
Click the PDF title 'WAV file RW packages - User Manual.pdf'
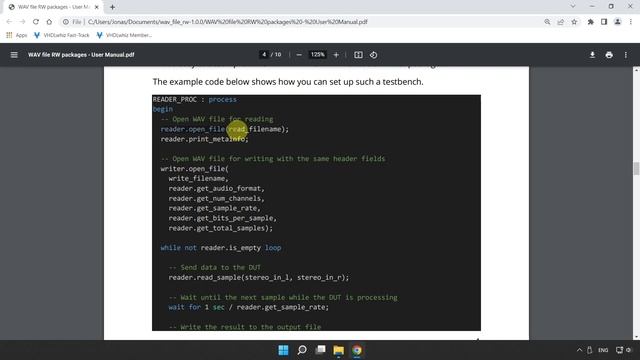[x=81, y=55]
